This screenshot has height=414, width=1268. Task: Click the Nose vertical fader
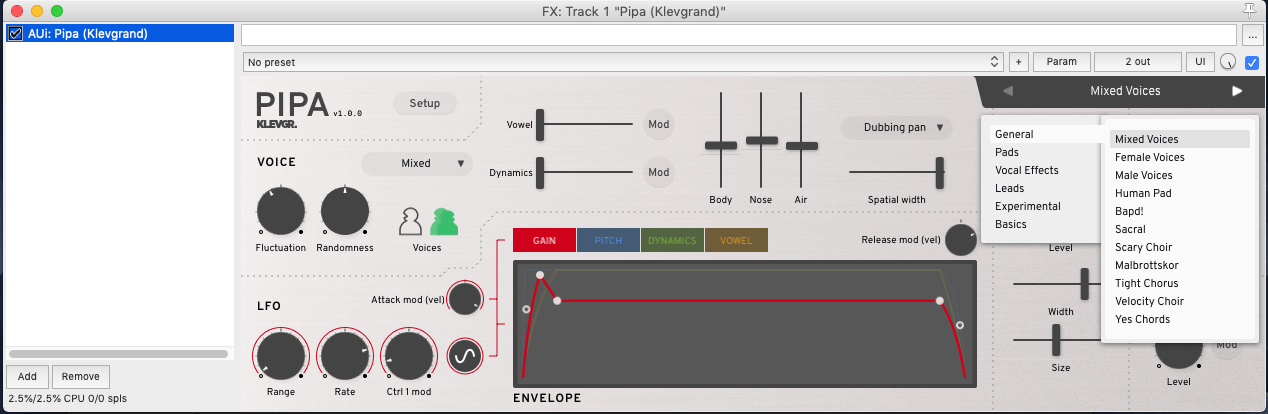coord(762,140)
